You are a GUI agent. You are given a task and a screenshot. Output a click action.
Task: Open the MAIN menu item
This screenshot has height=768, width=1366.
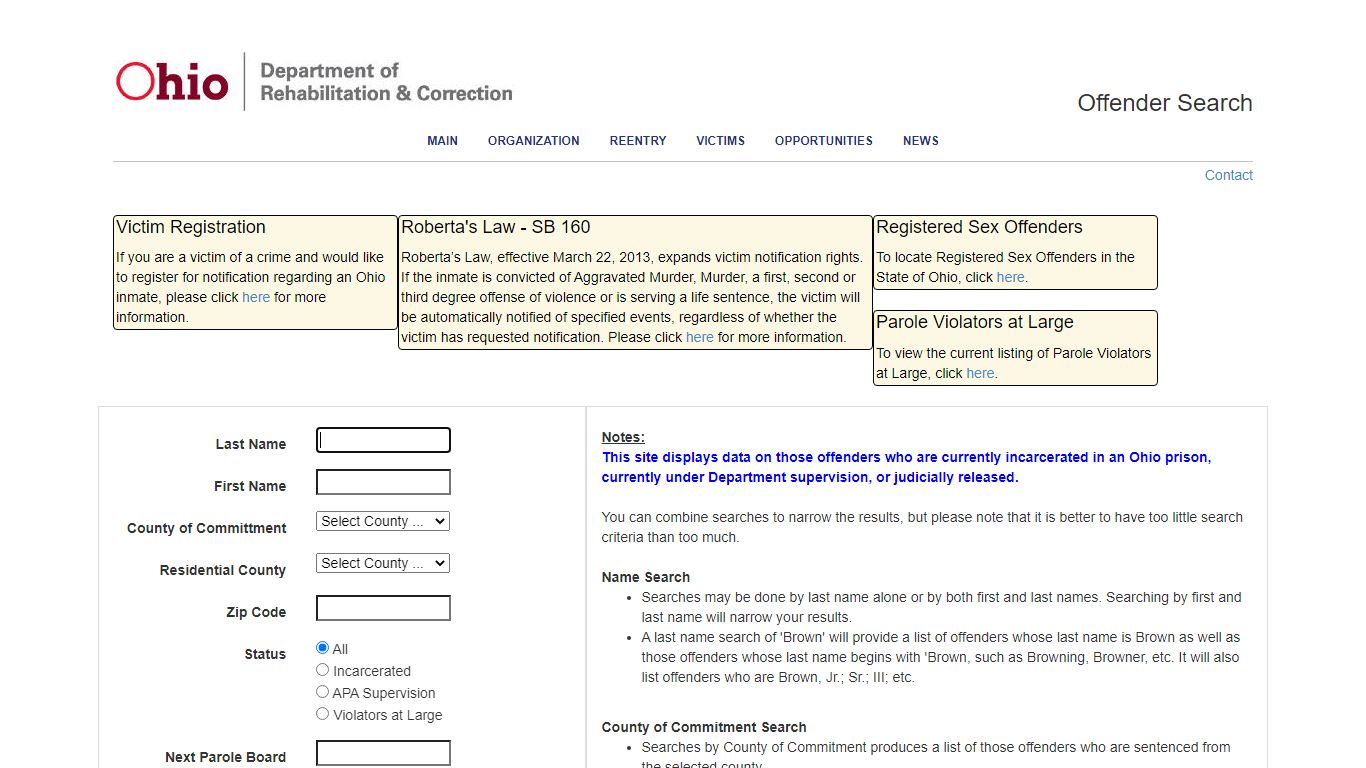pos(442,141)
